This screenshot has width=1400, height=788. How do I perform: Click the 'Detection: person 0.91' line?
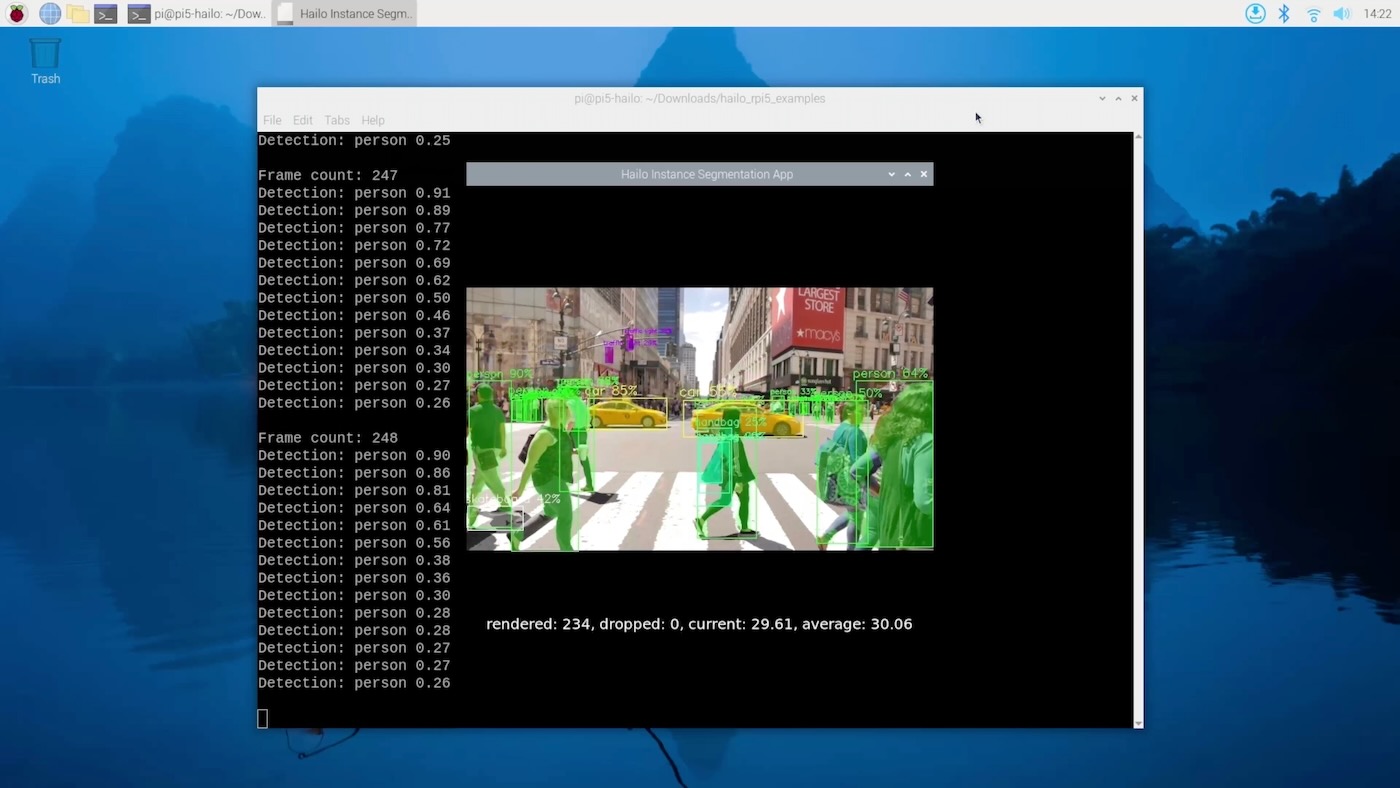354,193
